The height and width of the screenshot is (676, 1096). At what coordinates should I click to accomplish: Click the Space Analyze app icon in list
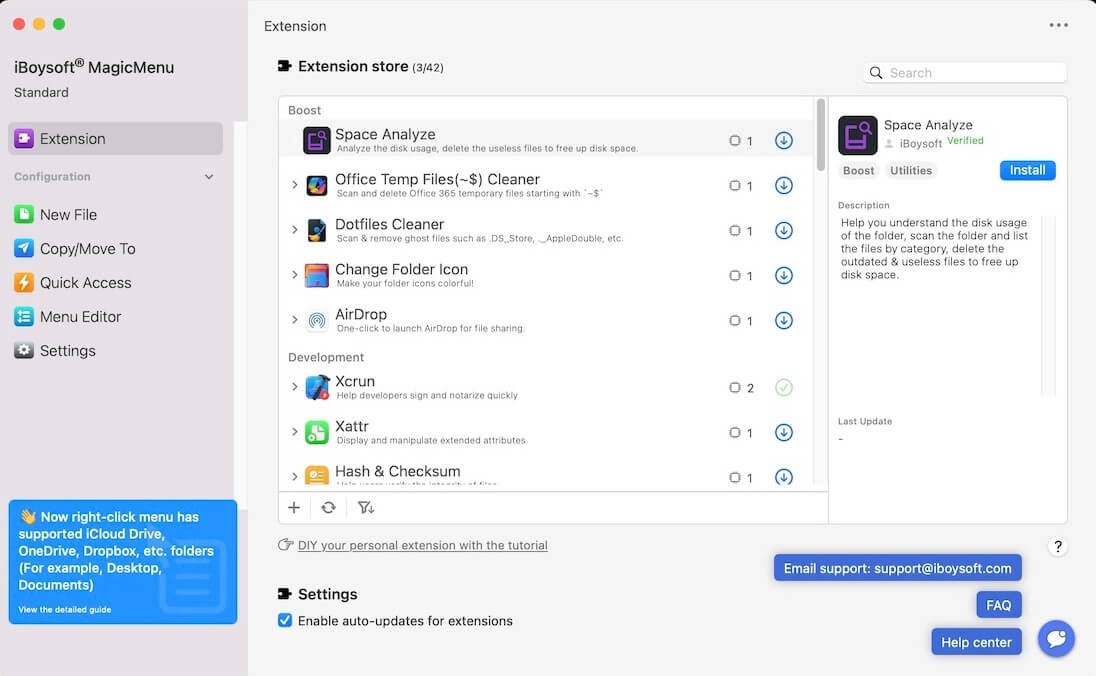pos(317,141)
